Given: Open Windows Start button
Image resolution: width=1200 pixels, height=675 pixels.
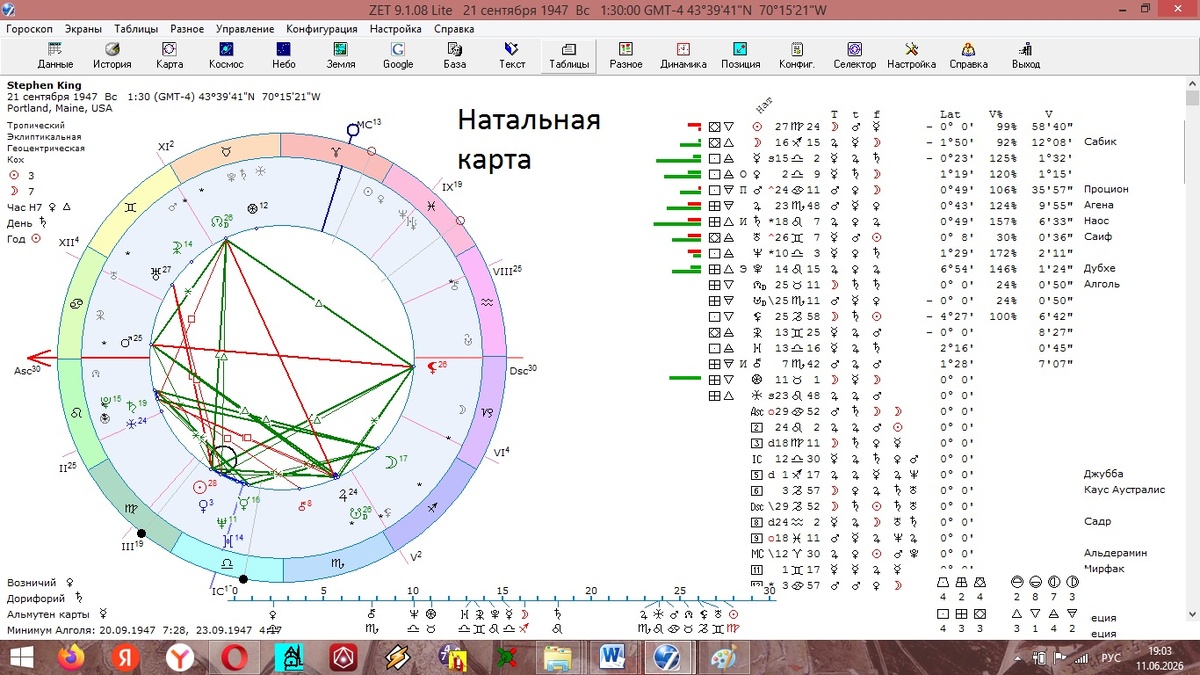Looking at the screenshot, I should 21,658.
